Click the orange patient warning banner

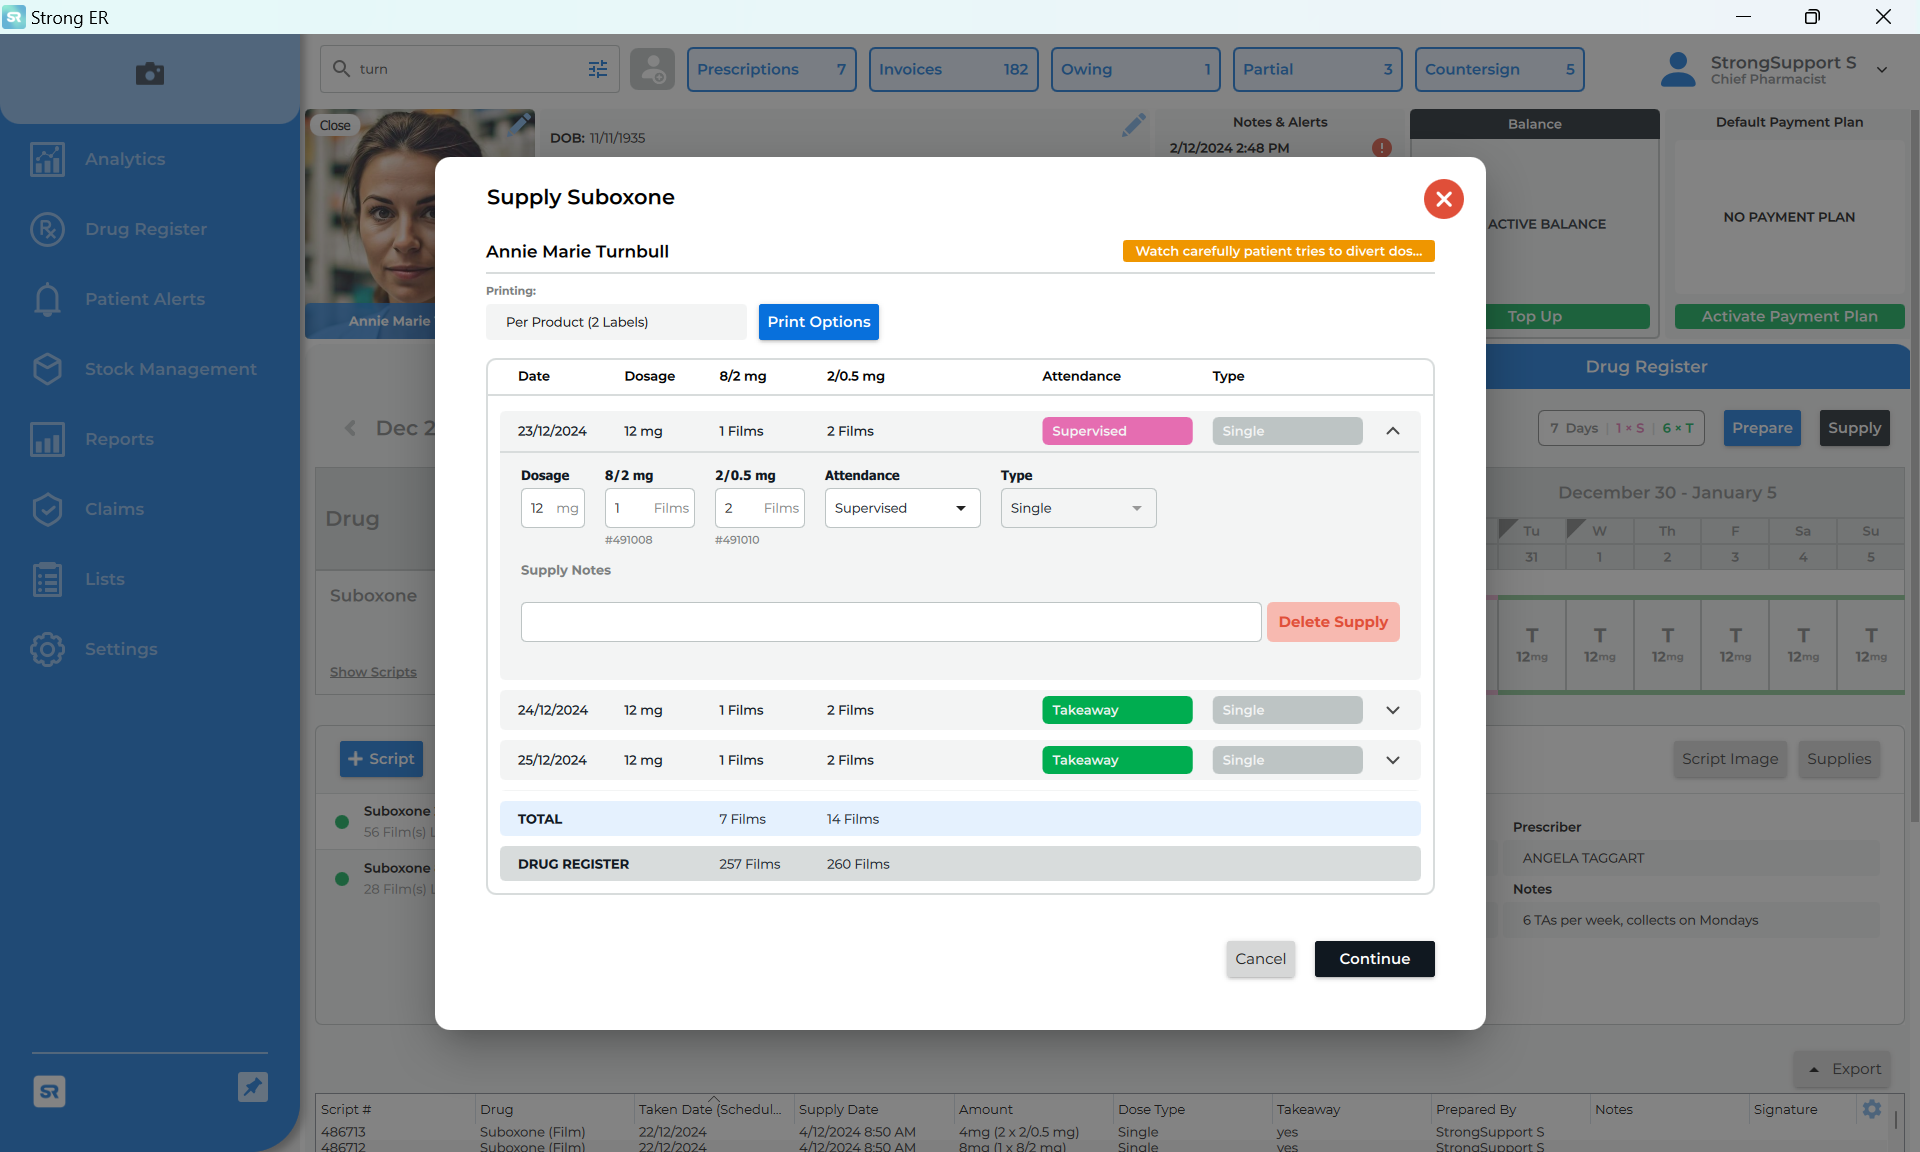click(1278, 251)
